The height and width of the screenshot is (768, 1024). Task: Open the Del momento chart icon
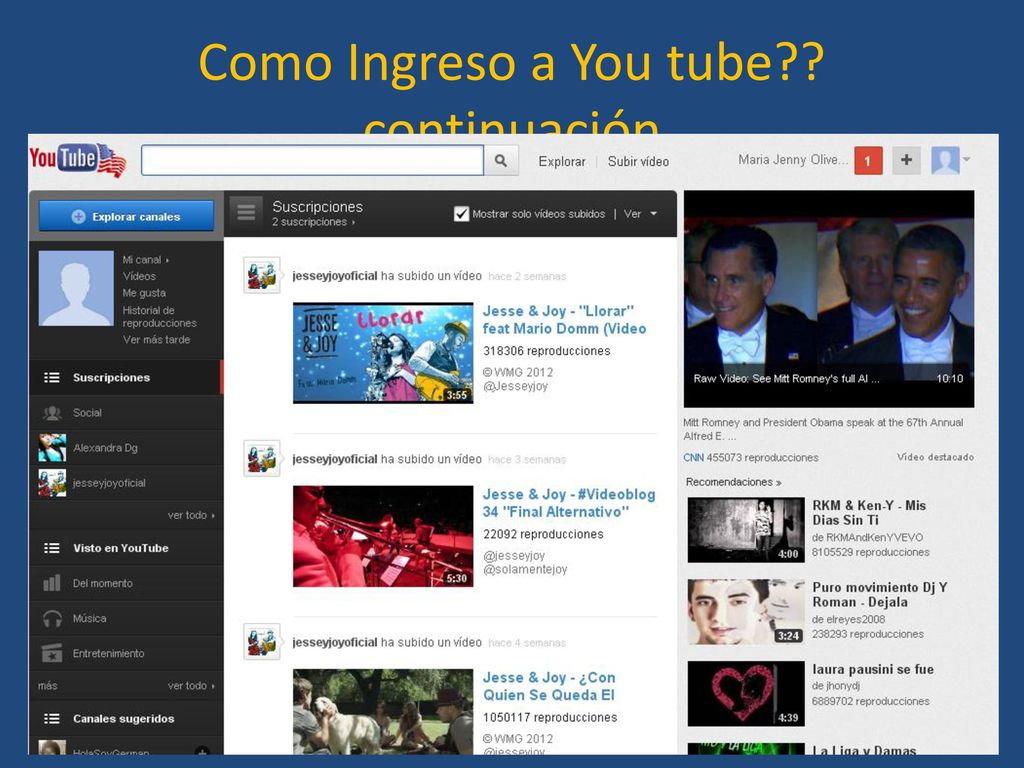52,583
